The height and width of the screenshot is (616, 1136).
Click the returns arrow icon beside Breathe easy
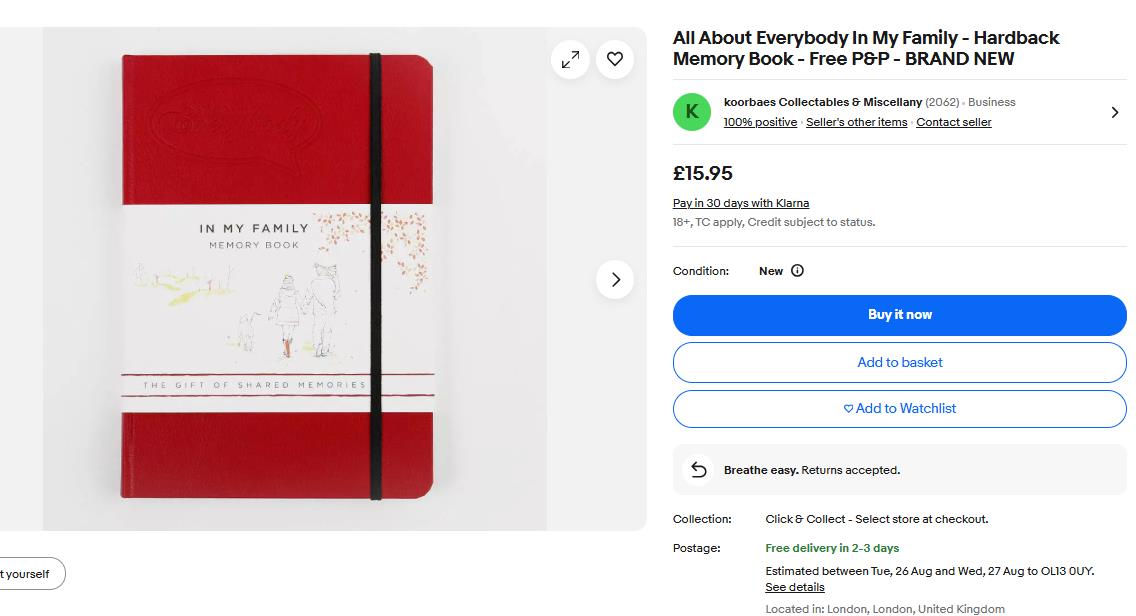(699, 470)
